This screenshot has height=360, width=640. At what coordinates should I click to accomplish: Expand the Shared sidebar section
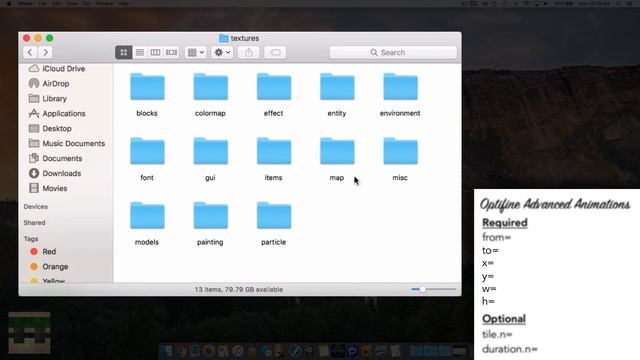tap(34, 223)
